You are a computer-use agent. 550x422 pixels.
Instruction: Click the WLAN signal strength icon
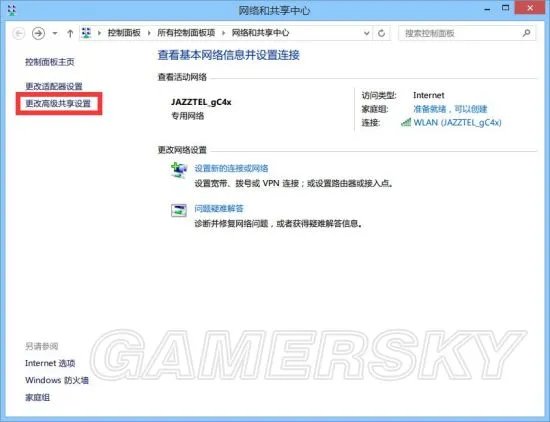[x=406, y=122]
